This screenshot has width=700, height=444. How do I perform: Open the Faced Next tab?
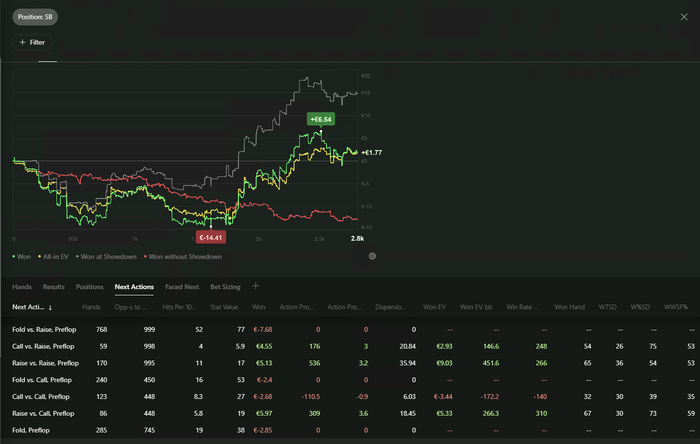click(x=182, y=287)
